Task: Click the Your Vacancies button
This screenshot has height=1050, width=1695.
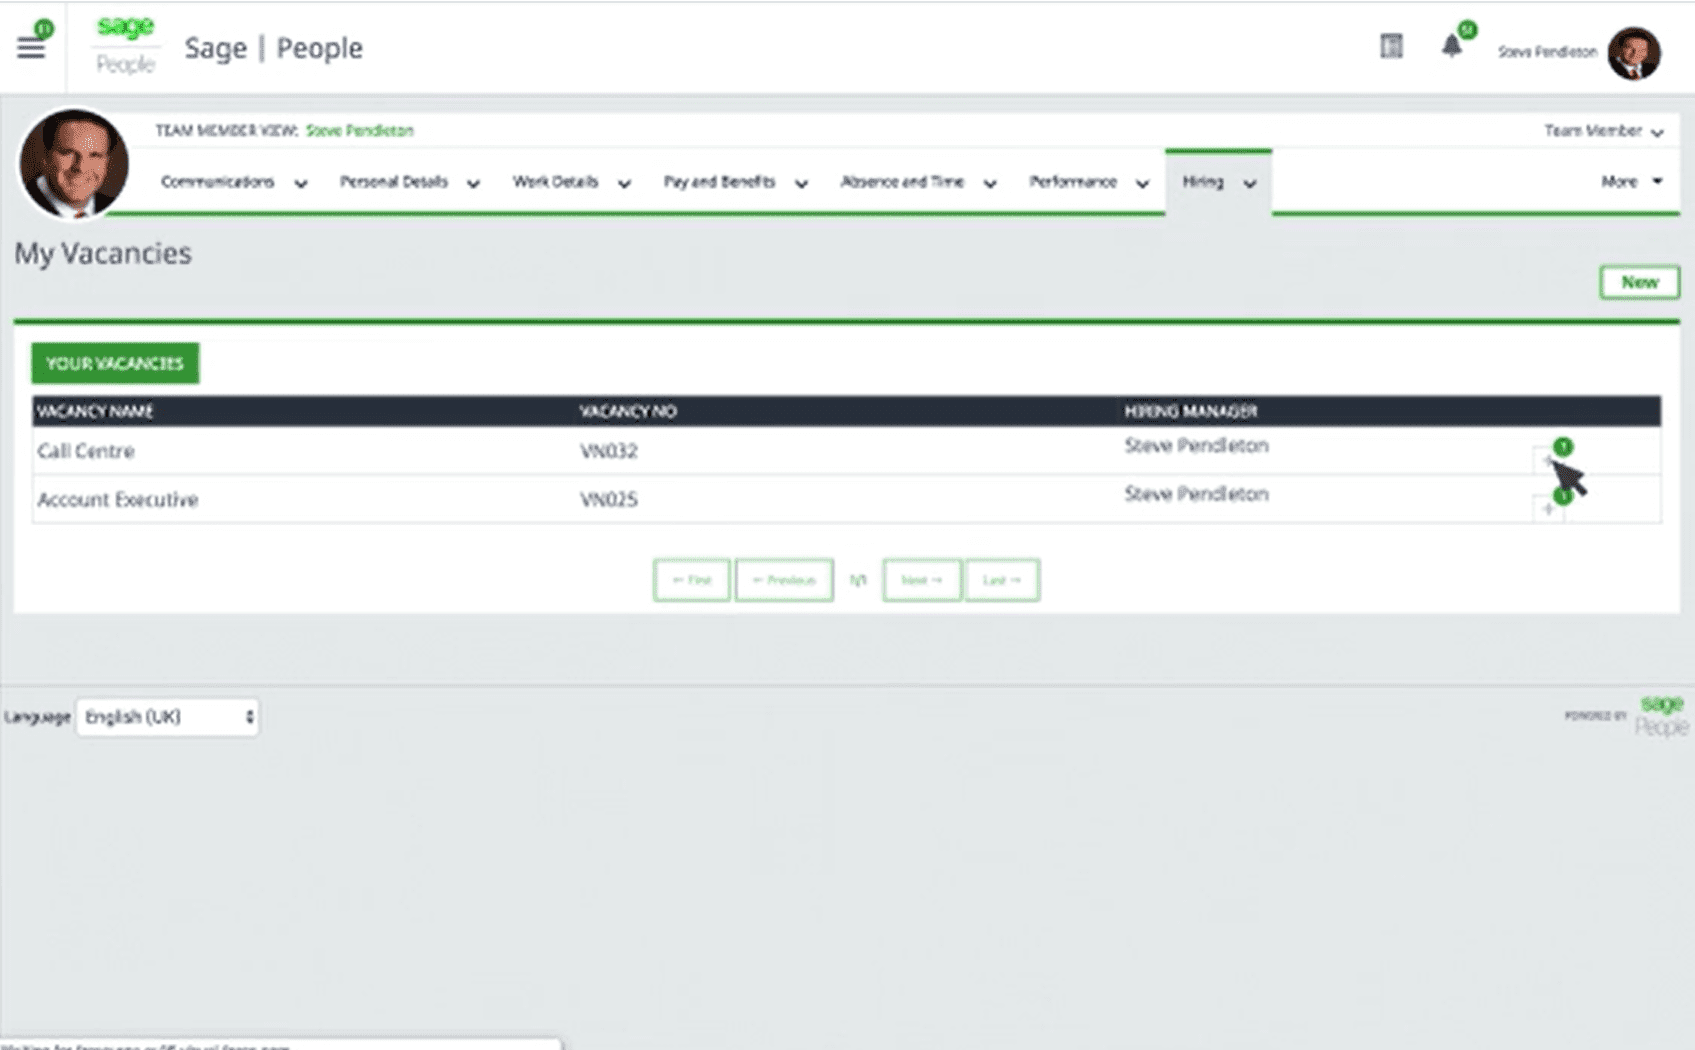Action: (x=115, y=363)
